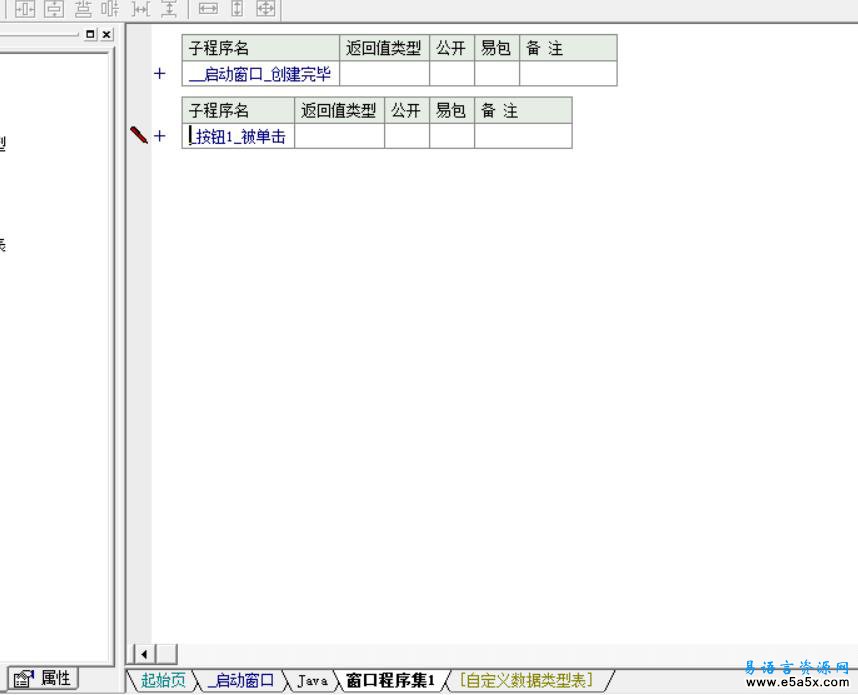Click the _按钮1_被单击 subroutine name cell
Viewport: 858px width, 695px height.
pyautogui.click(x=238, y=136)
